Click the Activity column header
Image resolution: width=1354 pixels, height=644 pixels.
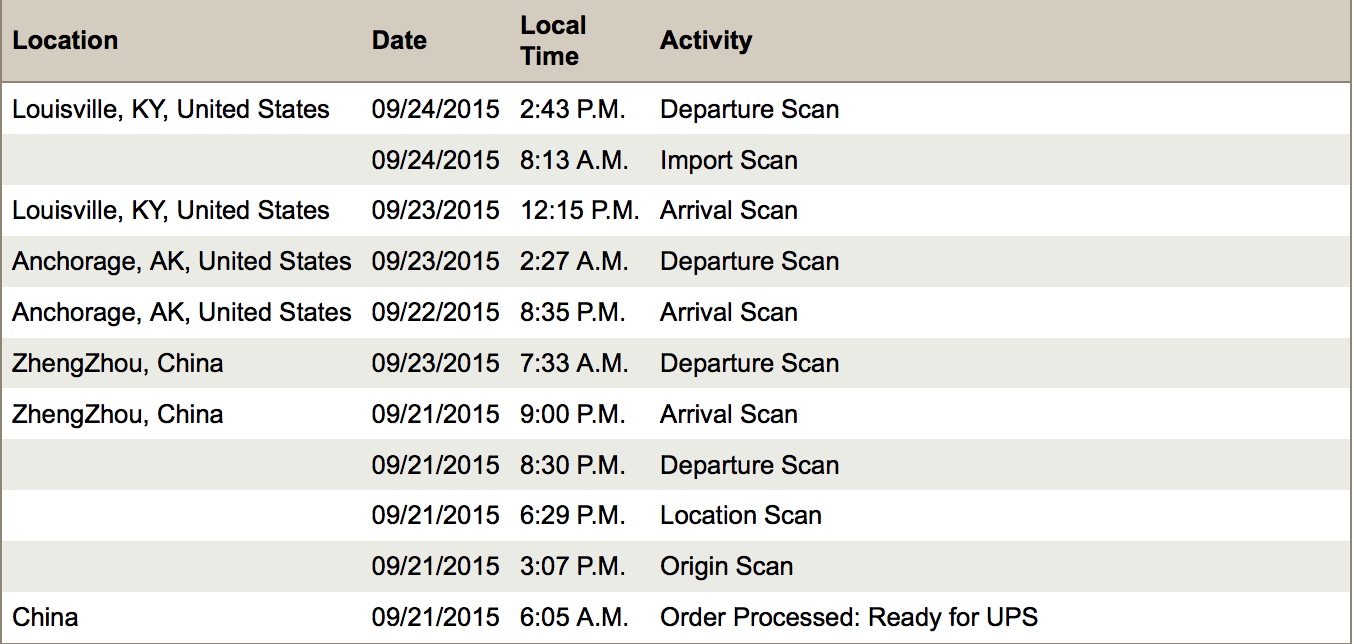point(705,41)
